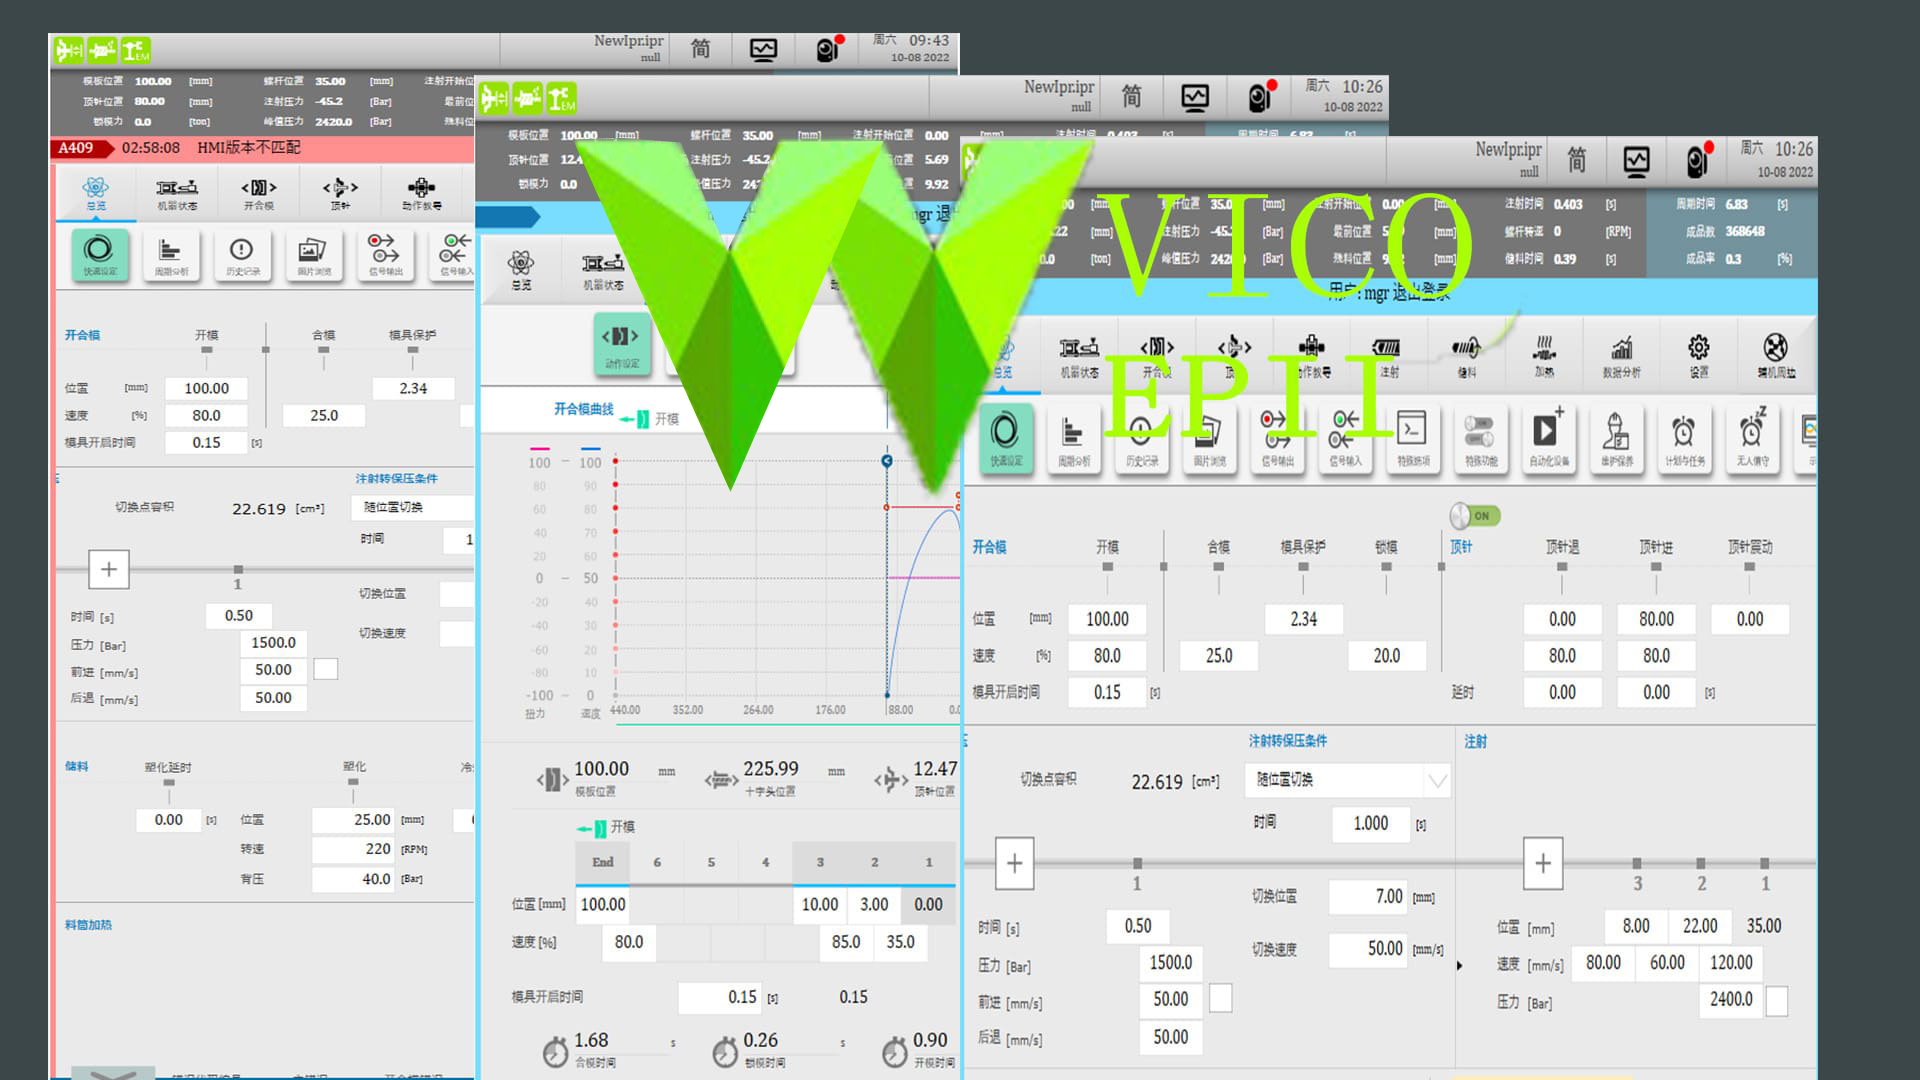This screenshot has height=1080, width=1920.
Task: Open the 设置 gear tab in front window
Action: coord(1698,356)
